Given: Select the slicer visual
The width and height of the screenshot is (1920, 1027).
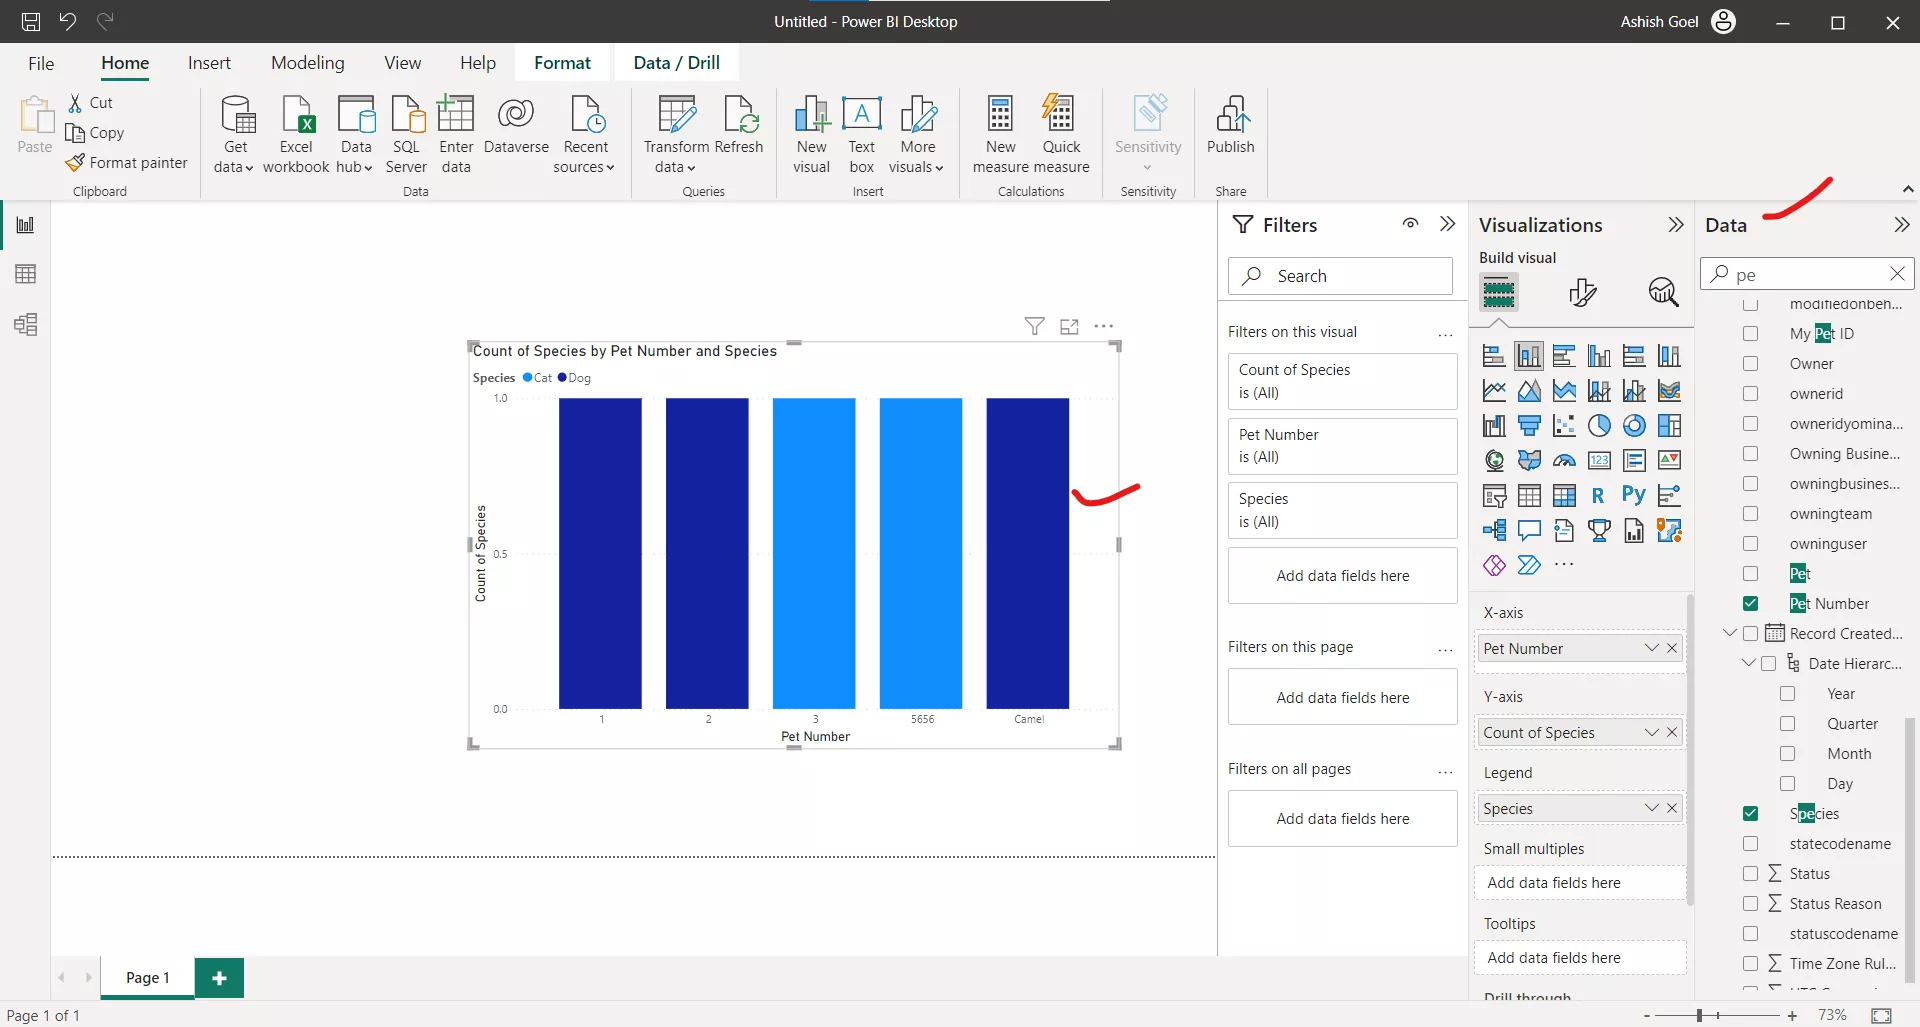Looking at the screenshot, I should 1494,494.
